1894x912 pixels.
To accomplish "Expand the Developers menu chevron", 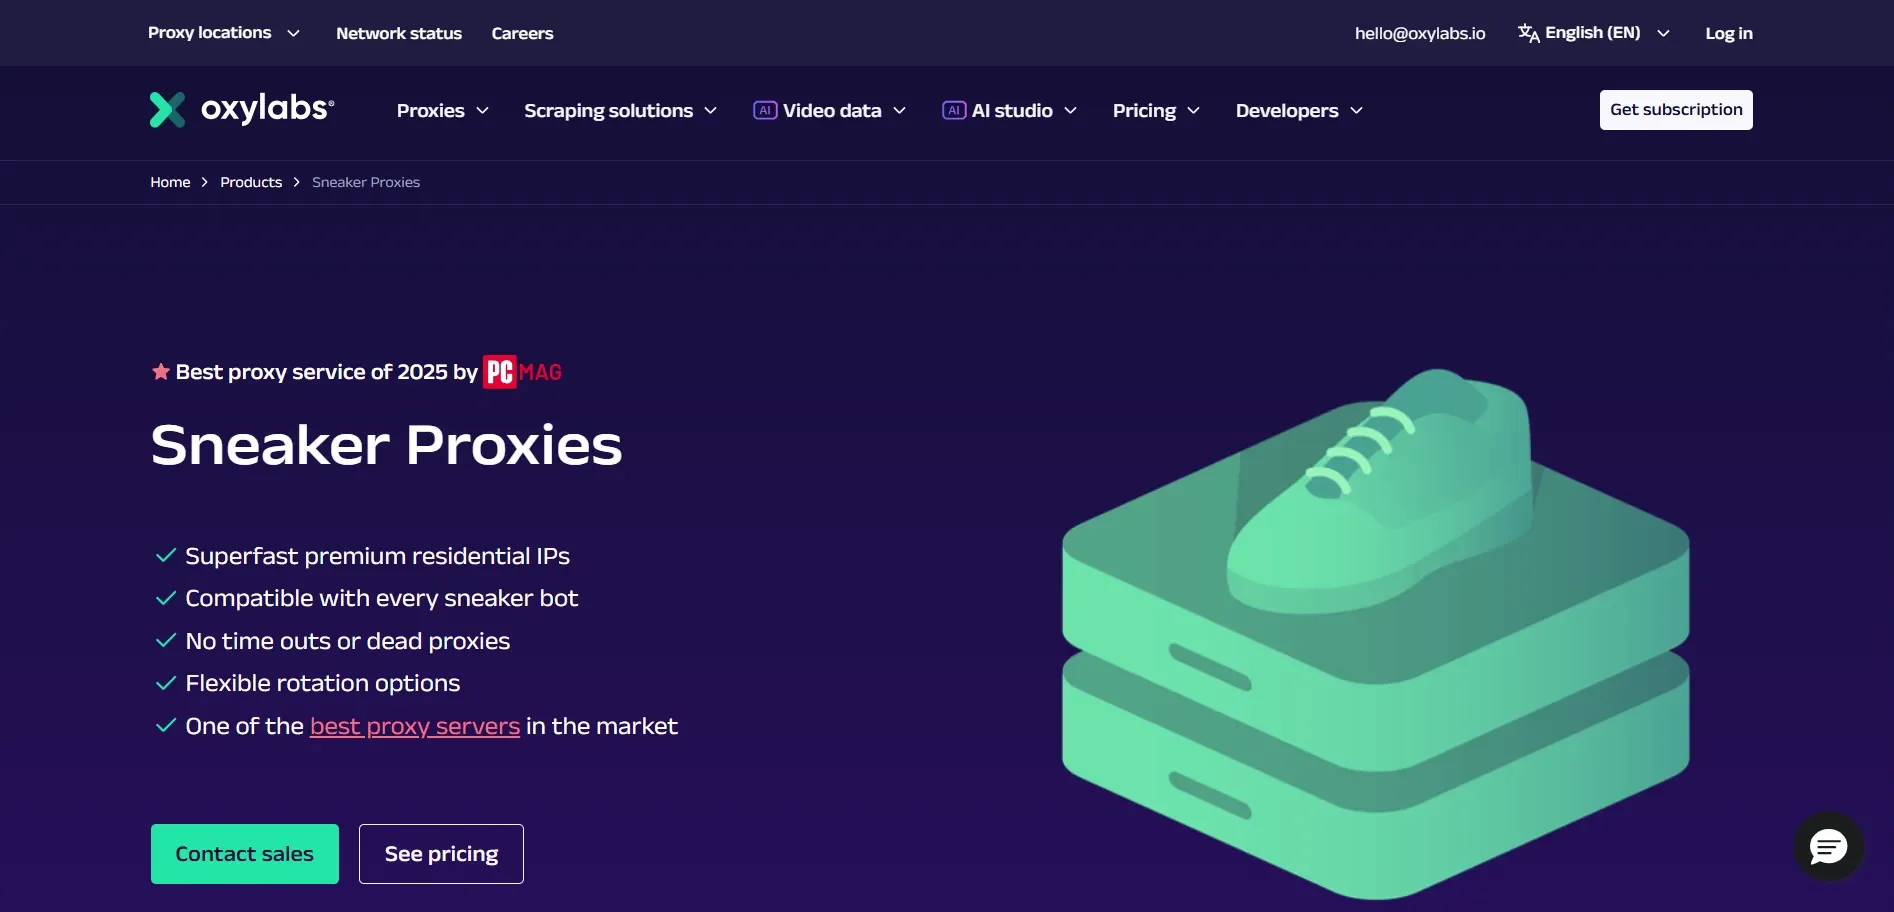I will coord(1356,110).
